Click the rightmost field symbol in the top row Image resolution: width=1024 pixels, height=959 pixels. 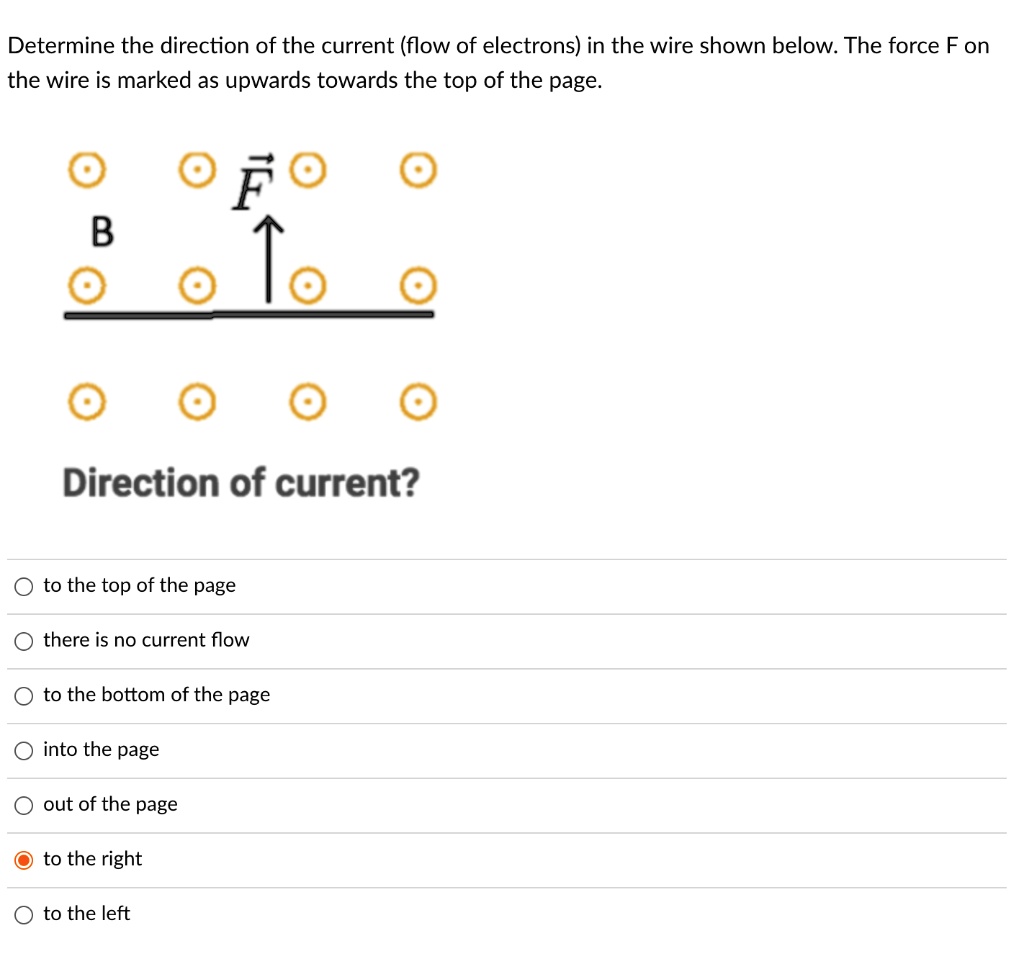tap(418, 170)
